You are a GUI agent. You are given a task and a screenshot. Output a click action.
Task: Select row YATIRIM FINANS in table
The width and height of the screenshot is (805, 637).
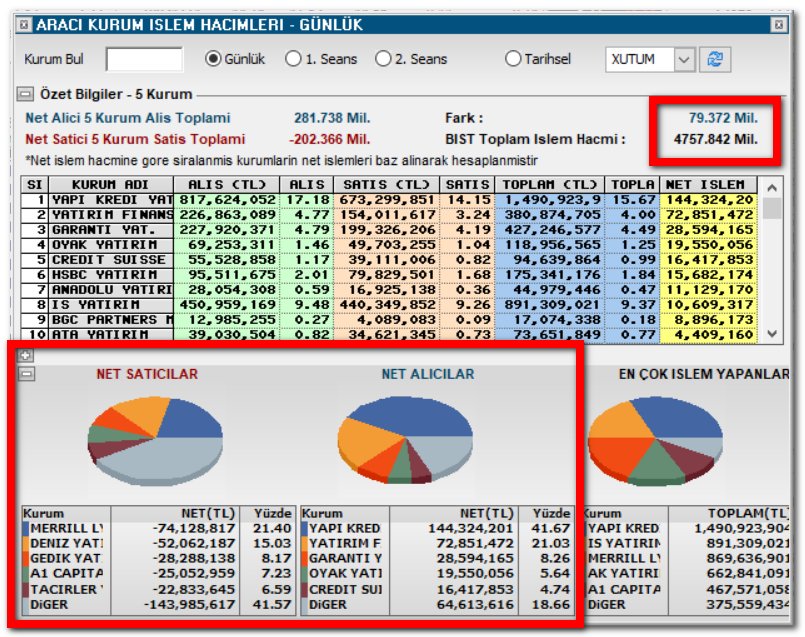389,215
